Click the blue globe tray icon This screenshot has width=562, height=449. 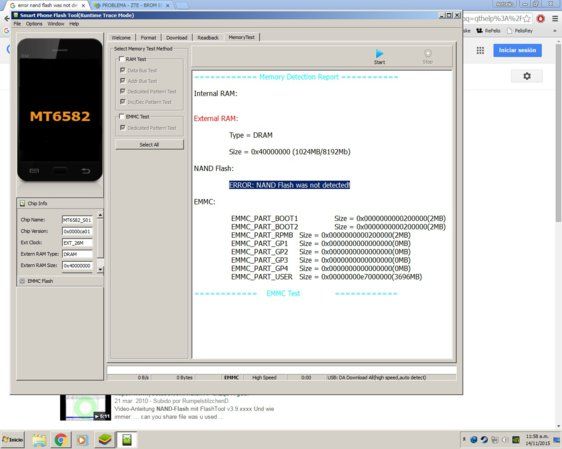(x=474, y=440)
